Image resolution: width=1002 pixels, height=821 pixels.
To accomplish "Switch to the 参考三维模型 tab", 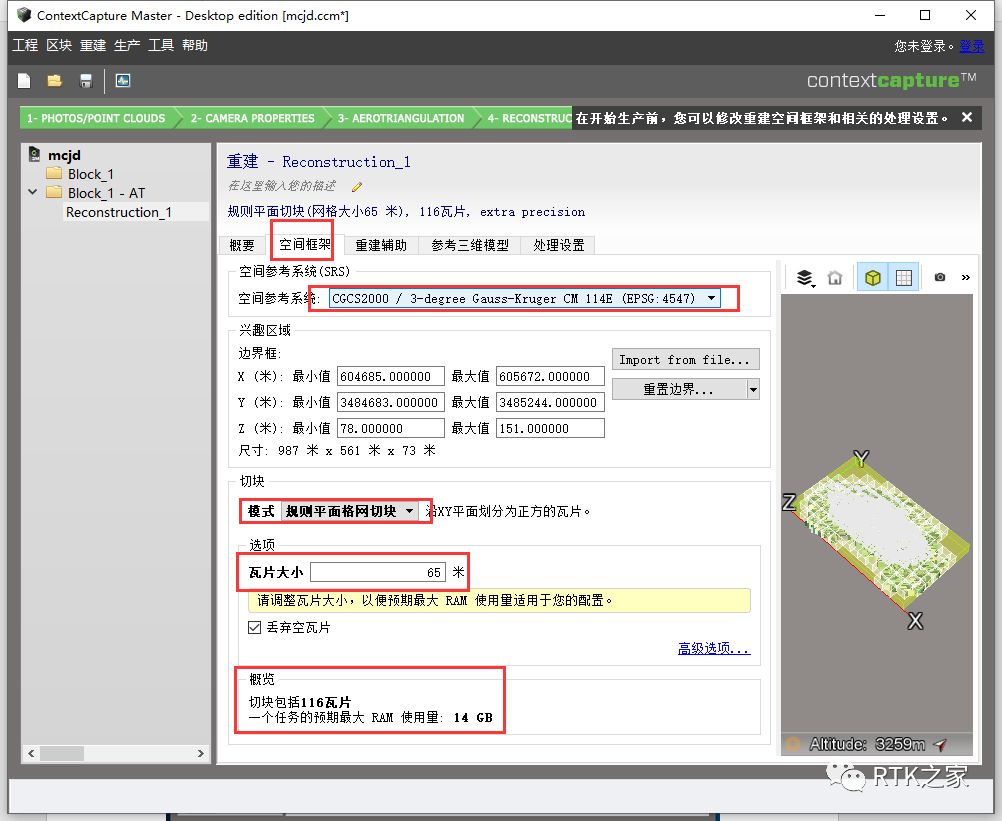I will [470, 245].
